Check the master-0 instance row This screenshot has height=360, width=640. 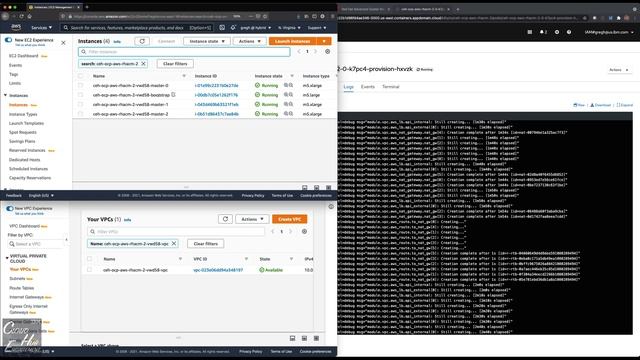coord(80,85)
